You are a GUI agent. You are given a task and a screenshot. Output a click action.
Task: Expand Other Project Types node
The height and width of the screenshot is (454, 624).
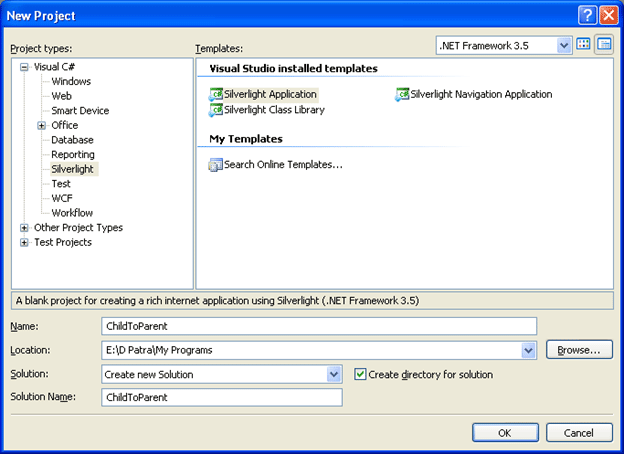pos(24,228)
